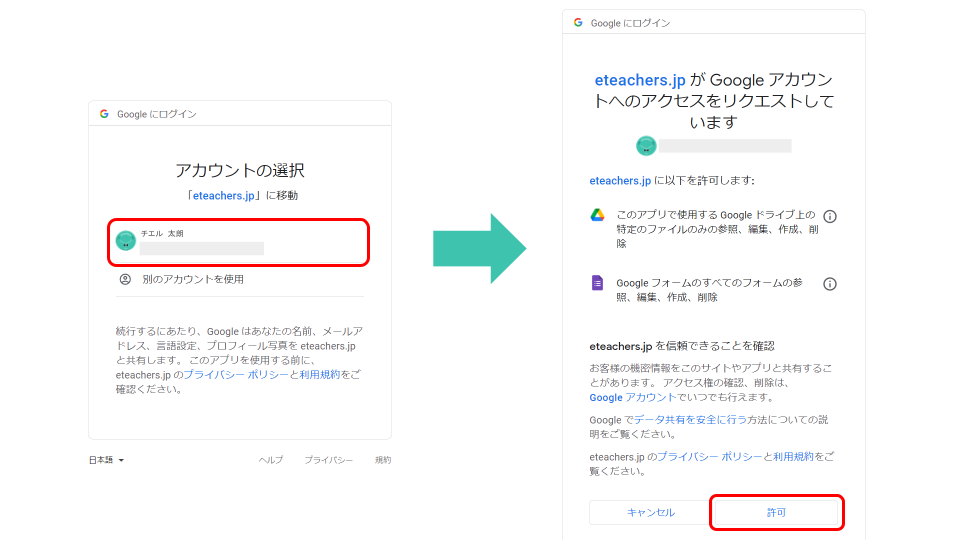Click 規約 footer link
960x540 pixels.
coord(383,460)
